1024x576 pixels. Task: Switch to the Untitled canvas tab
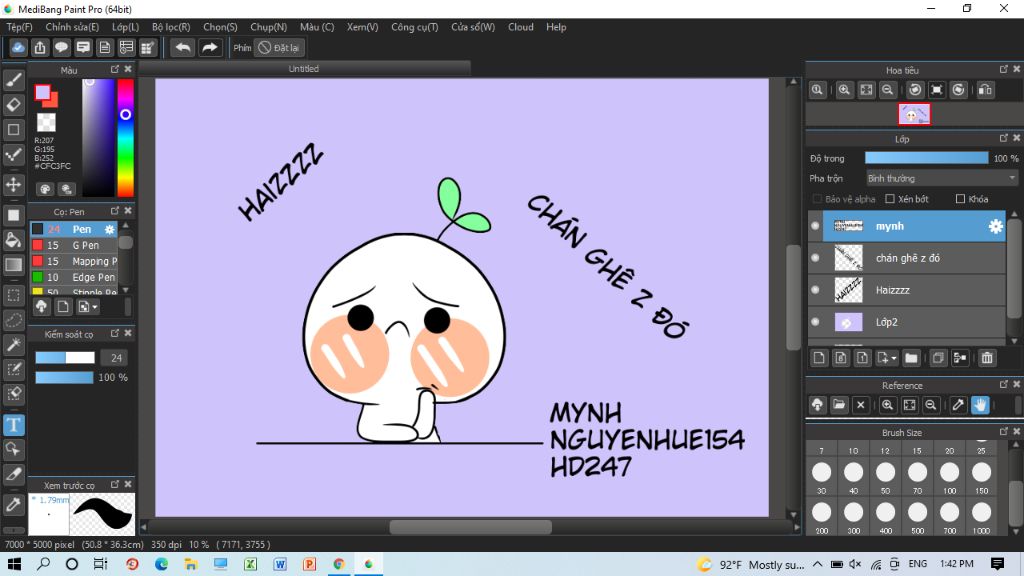click(x=304, y=69)
